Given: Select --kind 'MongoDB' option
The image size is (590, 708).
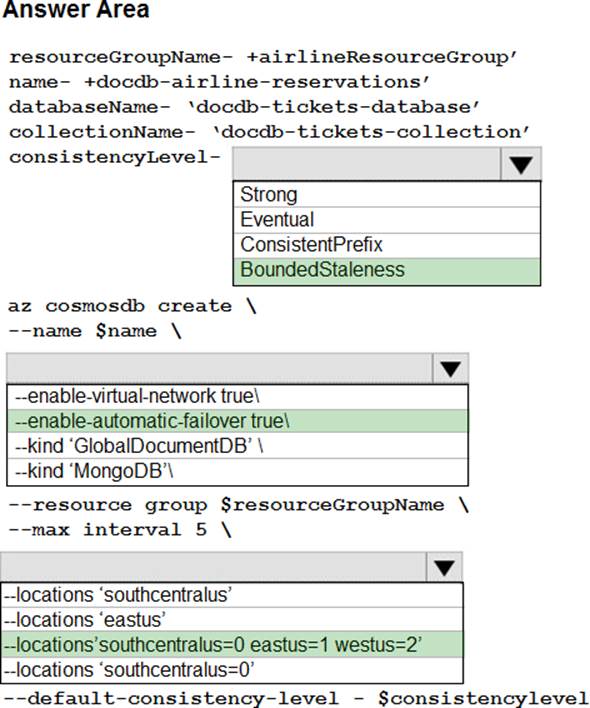Looking at the screenshot, I should (237, 472).
